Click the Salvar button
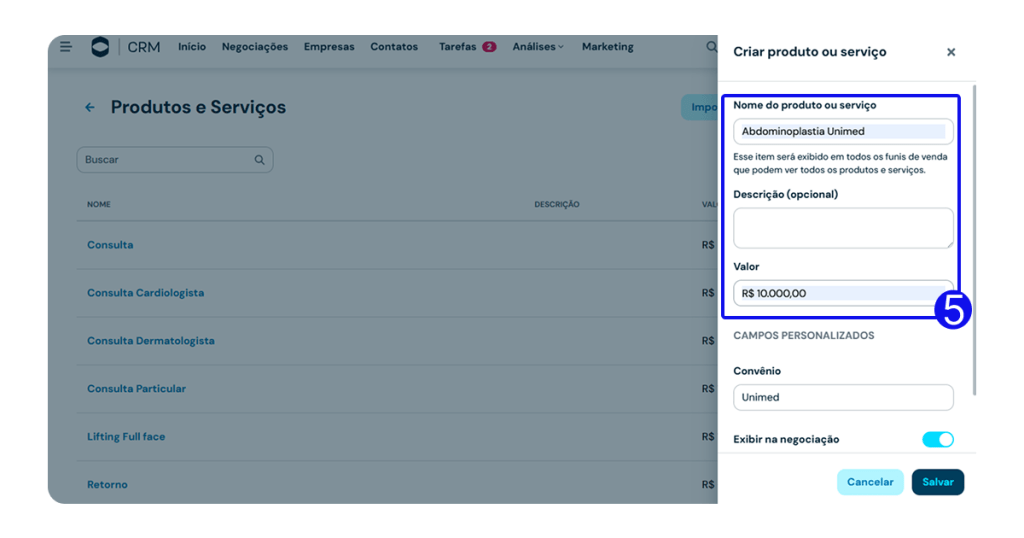Image resolution: width=1024 pixels, height=538 pixels. pyautogui.click(x=937, y=482)
